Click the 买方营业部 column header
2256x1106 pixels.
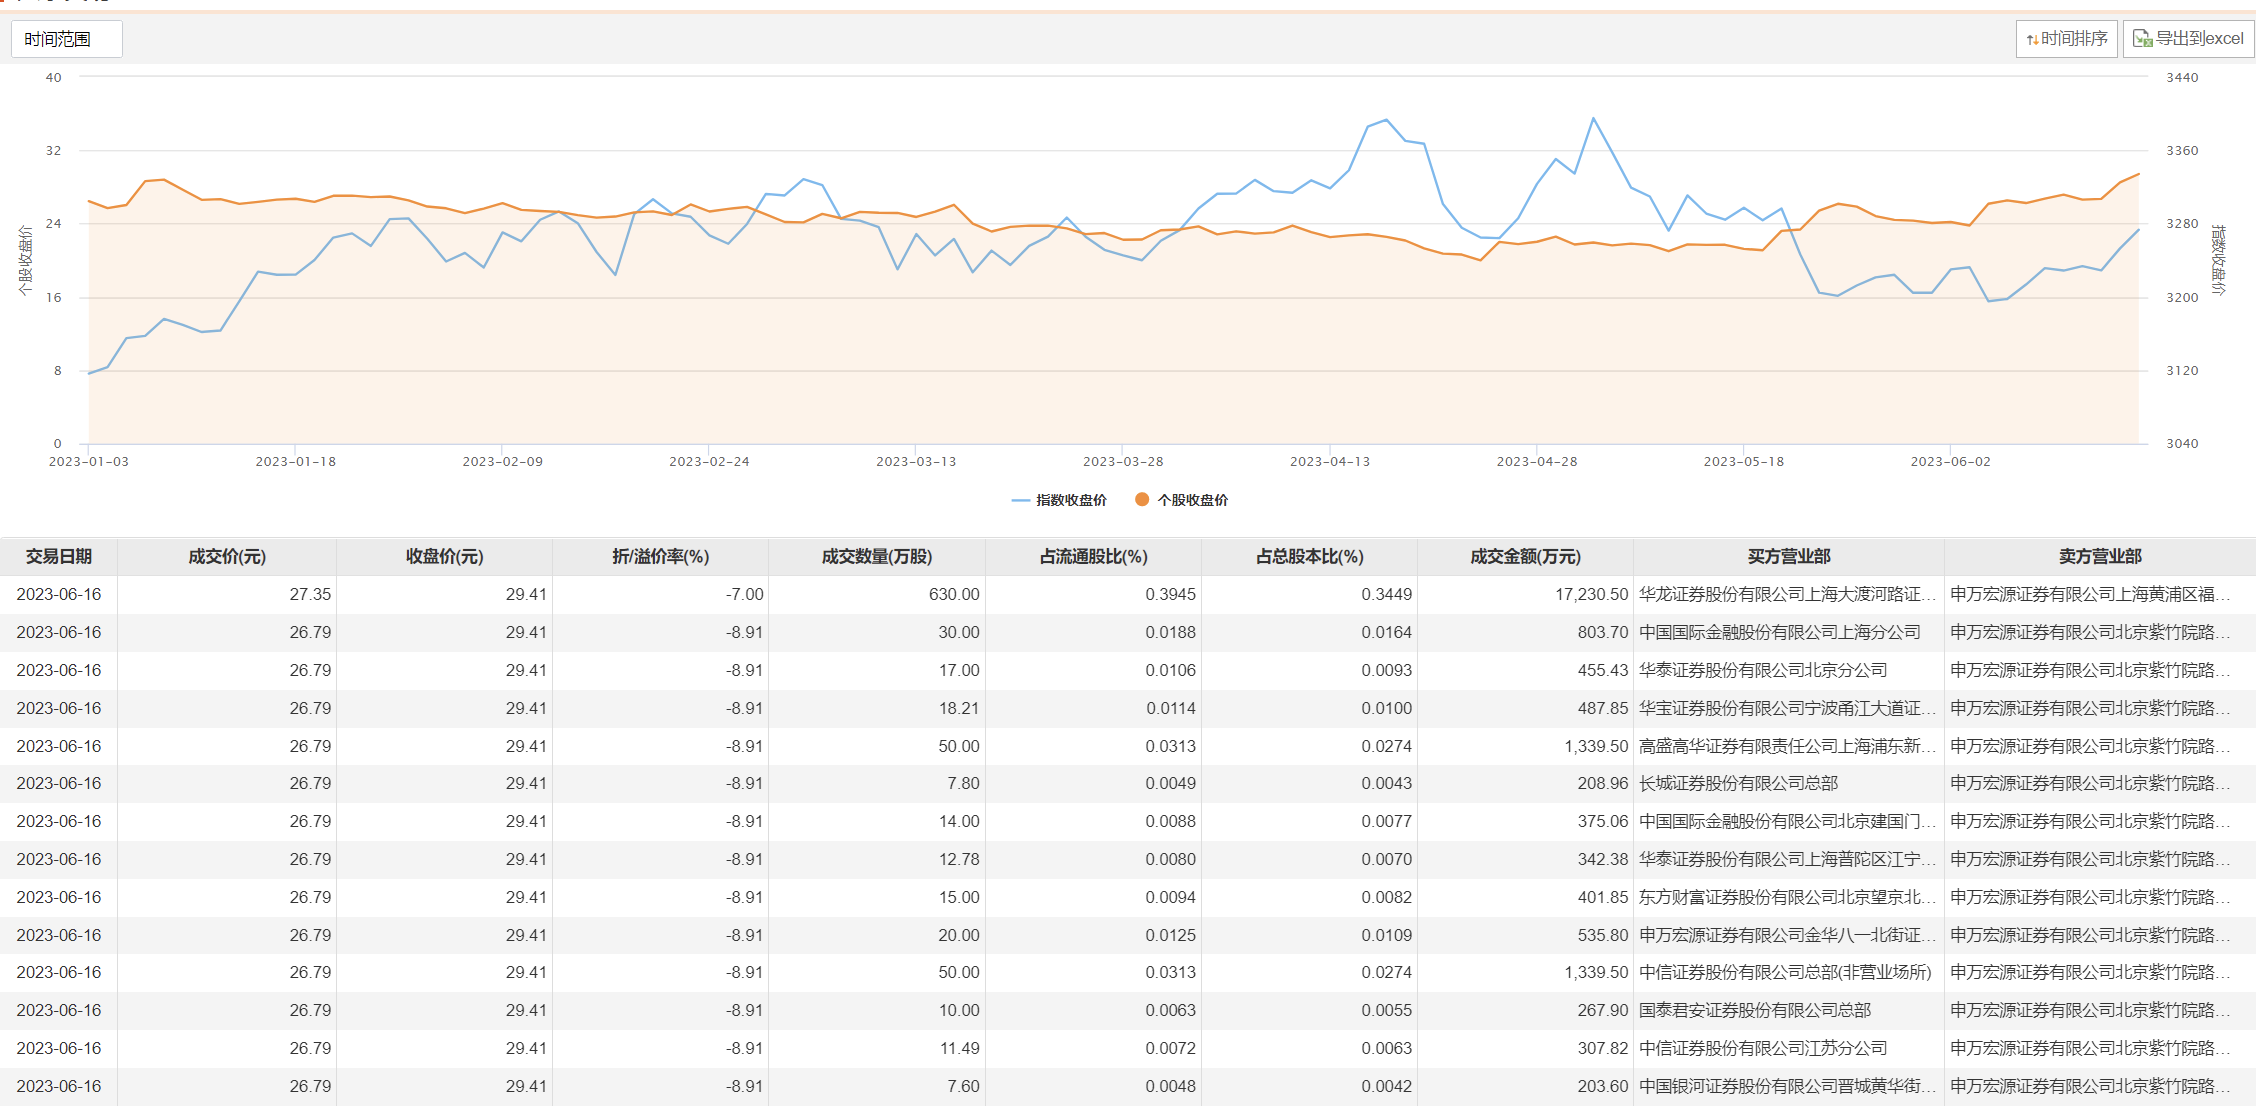point(1788,556)
